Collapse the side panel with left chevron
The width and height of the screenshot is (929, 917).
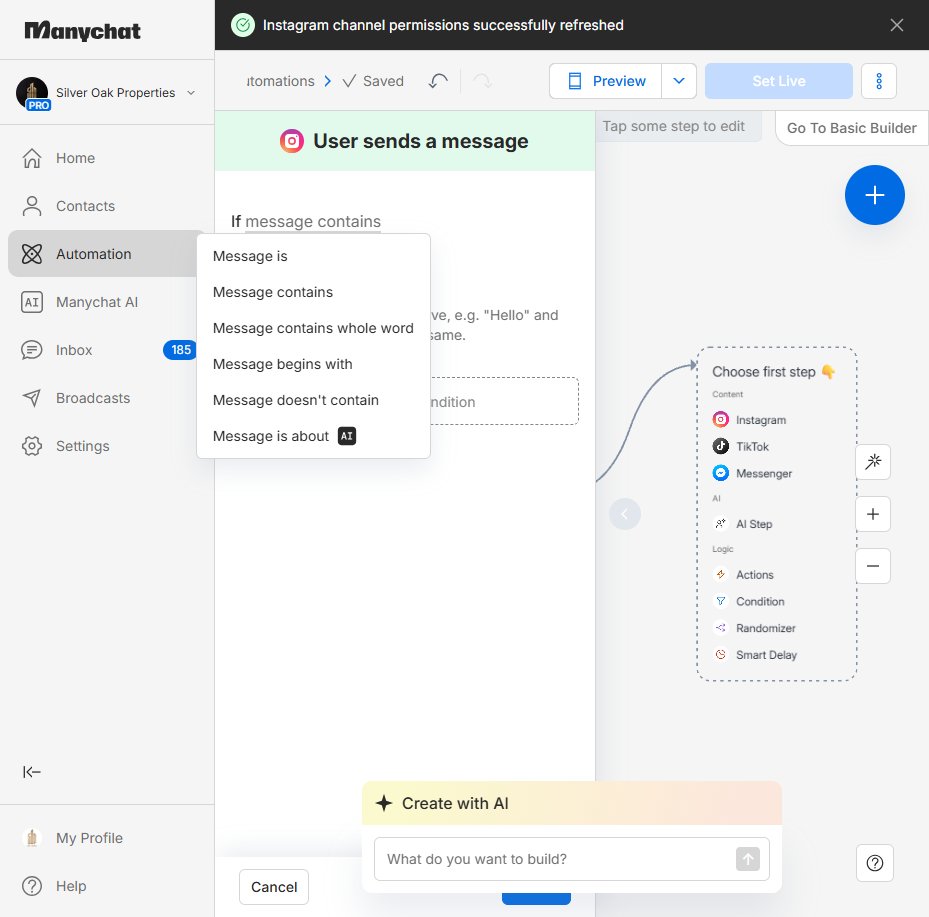(624, 514)
